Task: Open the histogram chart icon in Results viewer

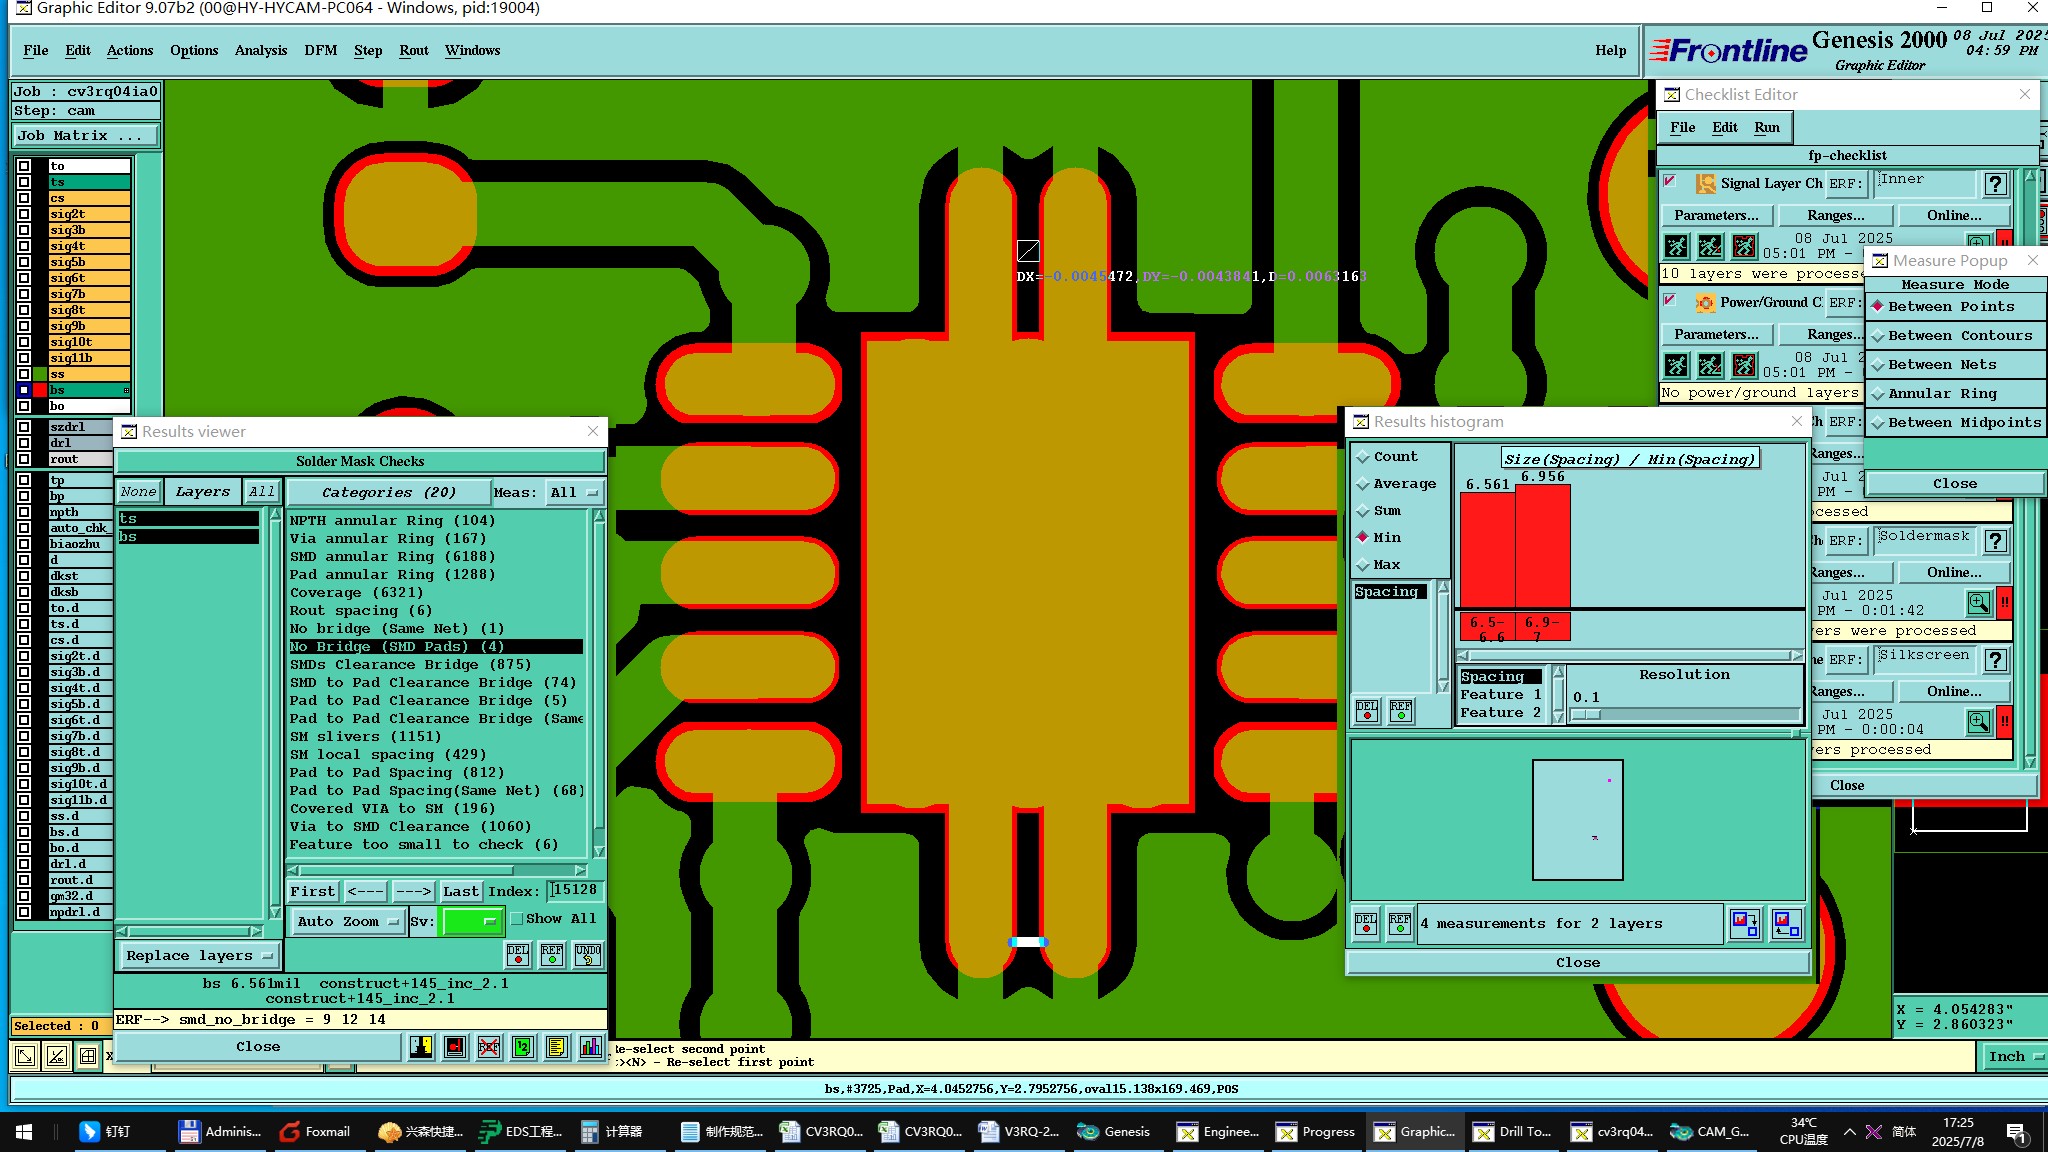Action: [x=590, y=1047]
